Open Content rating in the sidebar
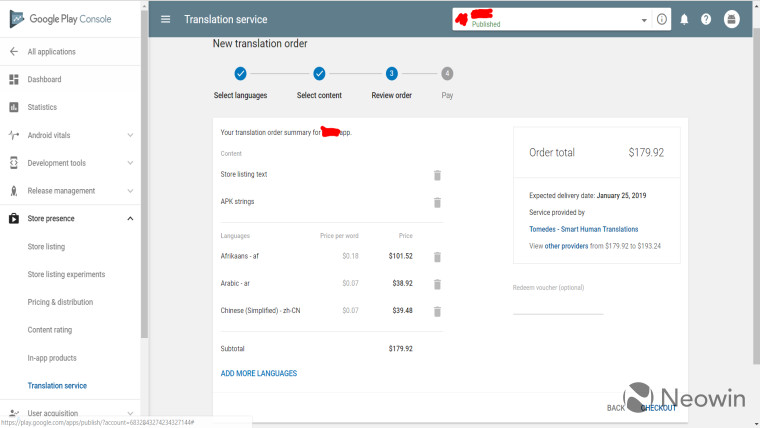This screenshot has width=760, height=428. coord(49,330)
